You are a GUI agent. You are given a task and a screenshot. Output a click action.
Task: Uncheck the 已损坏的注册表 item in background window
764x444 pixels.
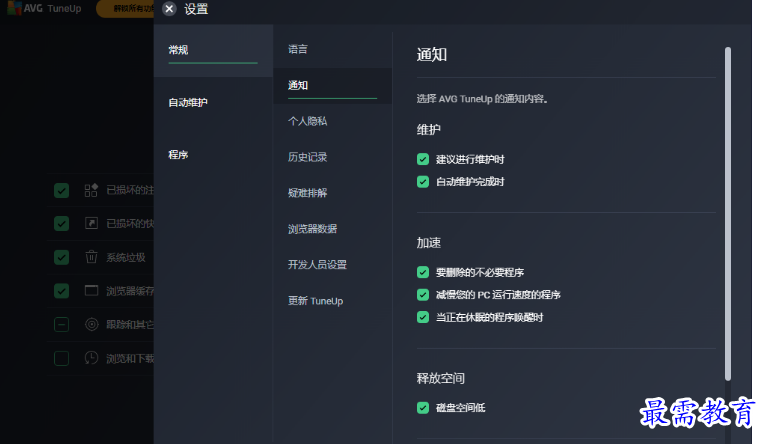[61, 190]
